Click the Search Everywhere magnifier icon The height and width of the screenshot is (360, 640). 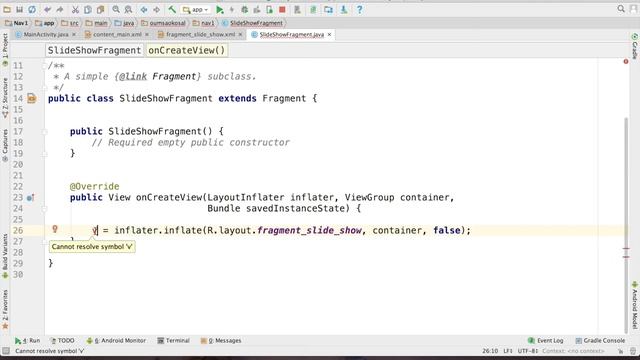(x=621, y=9)
